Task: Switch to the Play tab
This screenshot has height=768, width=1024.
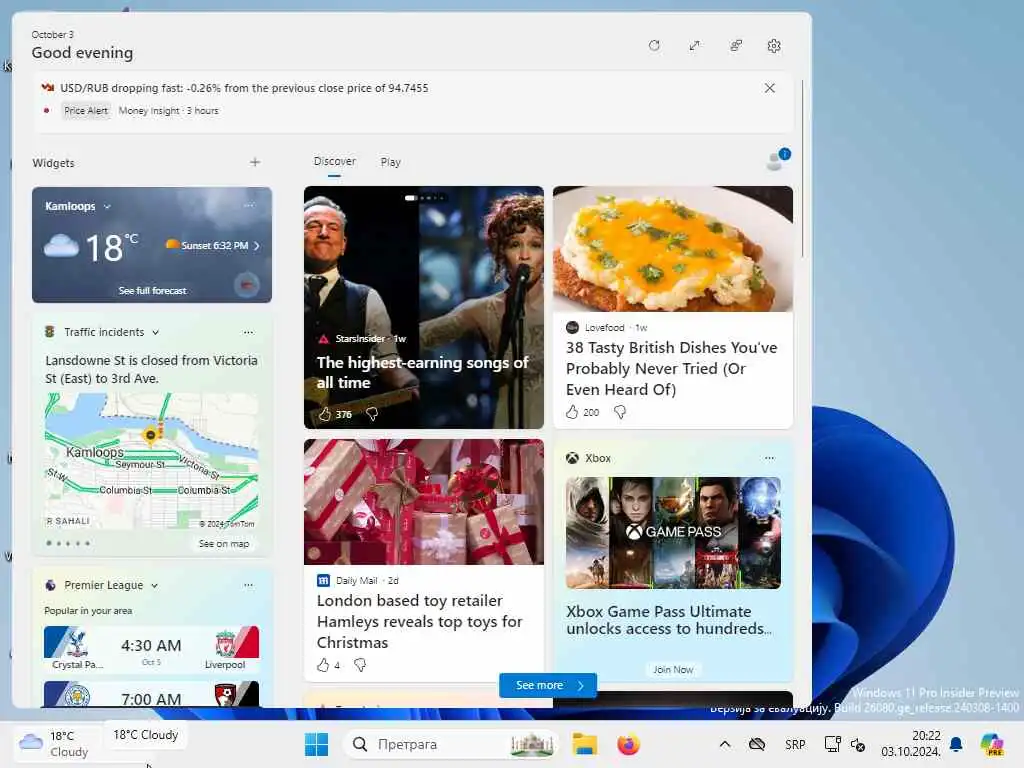Action: click(x=391, y=162)
